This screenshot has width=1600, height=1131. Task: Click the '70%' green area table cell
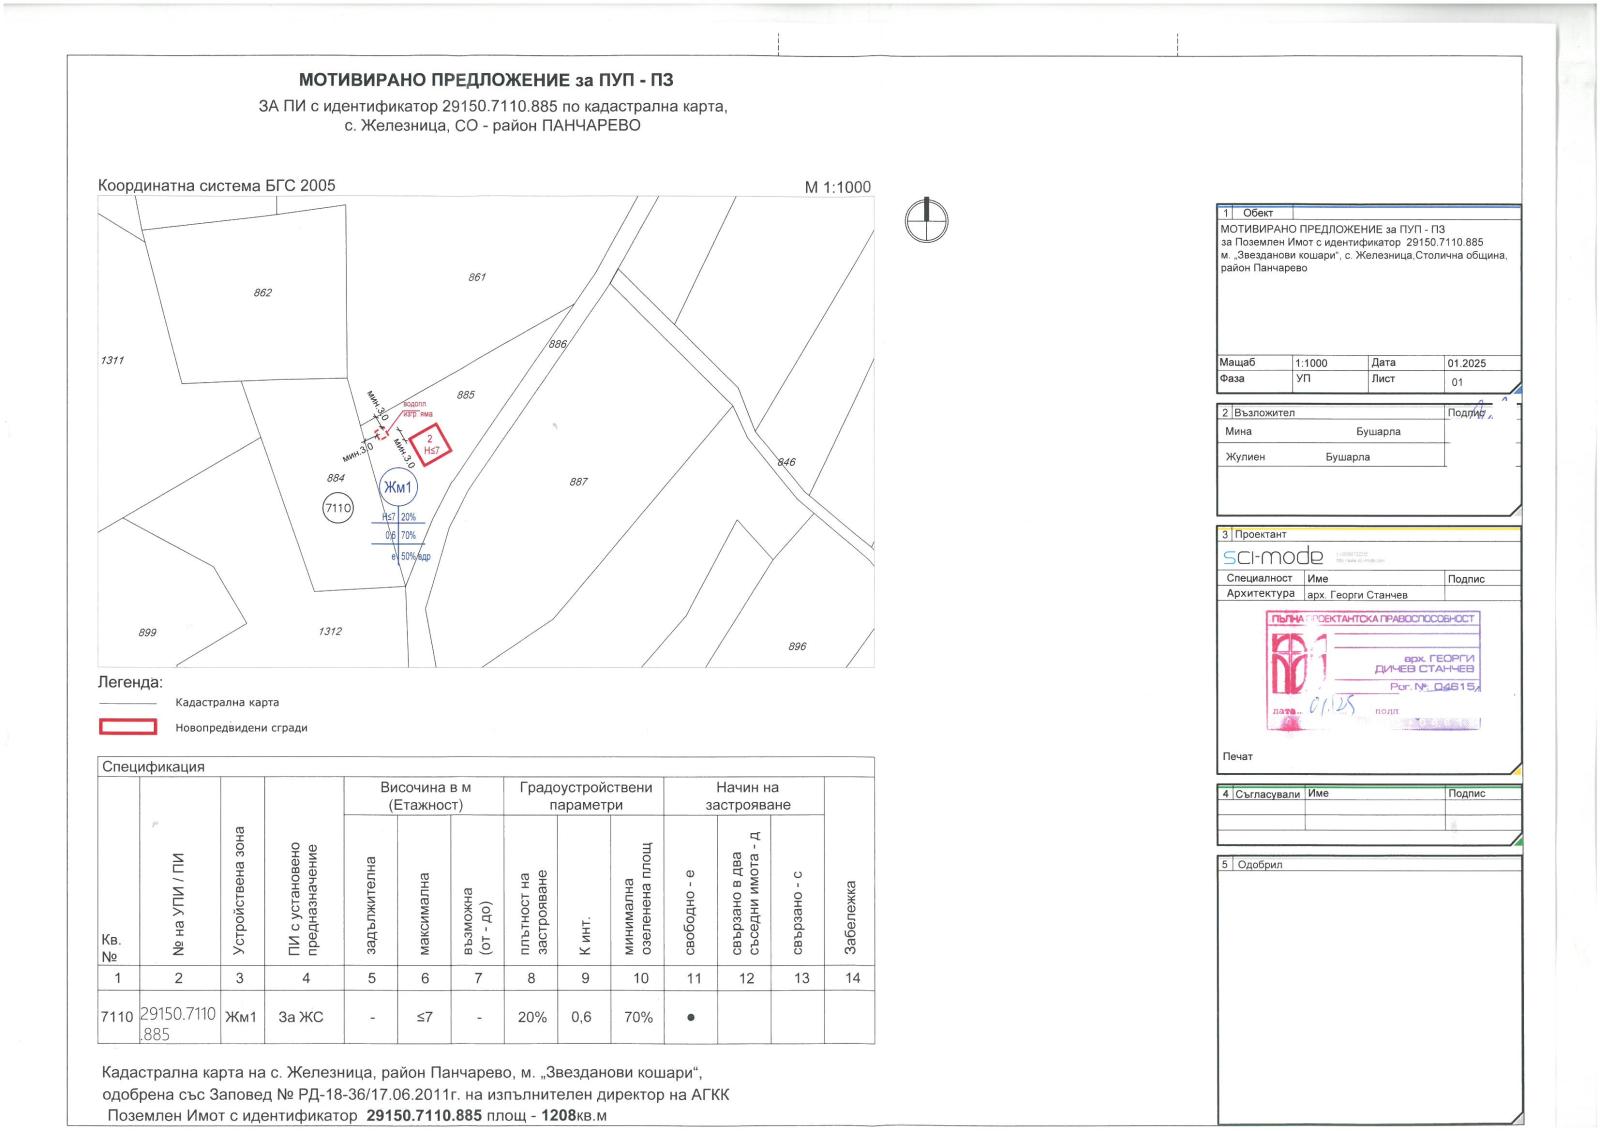pyautogui.click(x=638, y=1017)
